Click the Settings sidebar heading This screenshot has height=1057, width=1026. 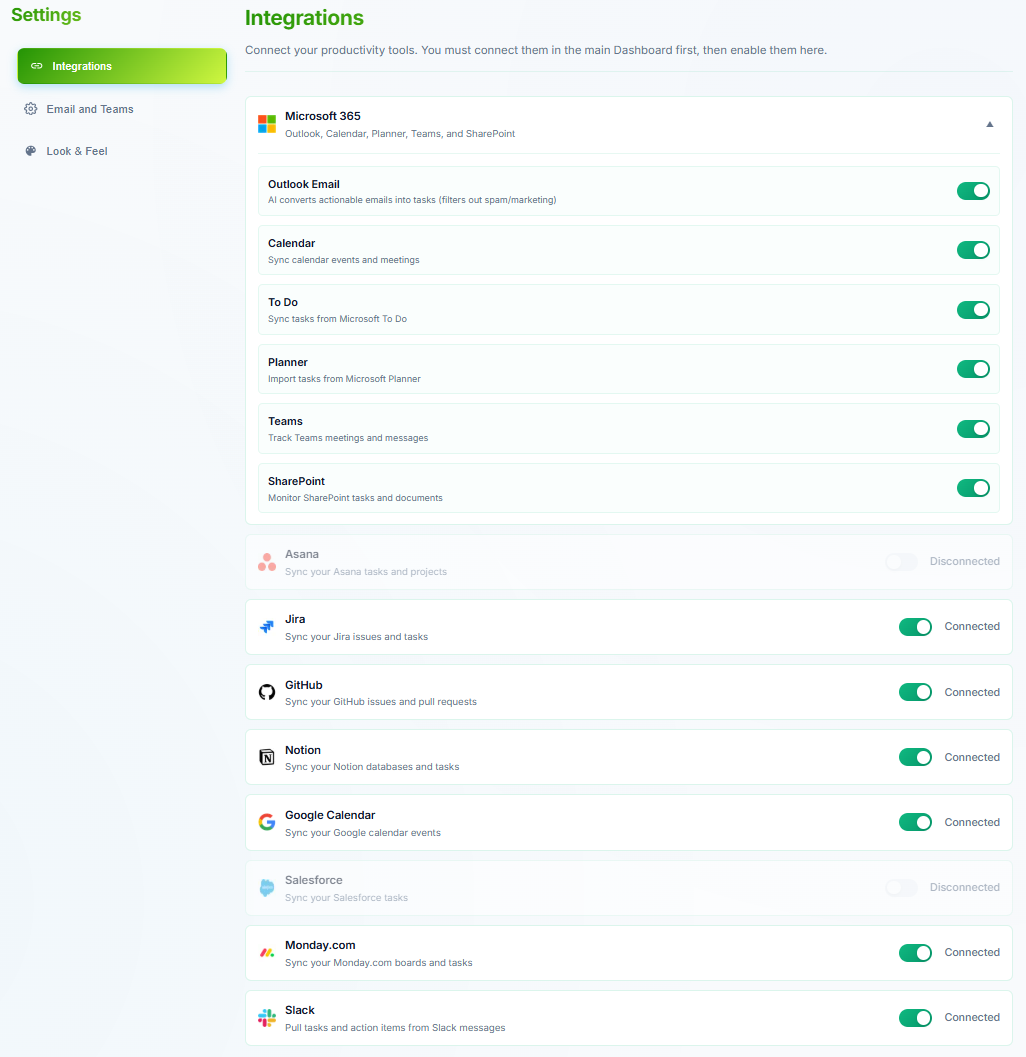[46, 15]
